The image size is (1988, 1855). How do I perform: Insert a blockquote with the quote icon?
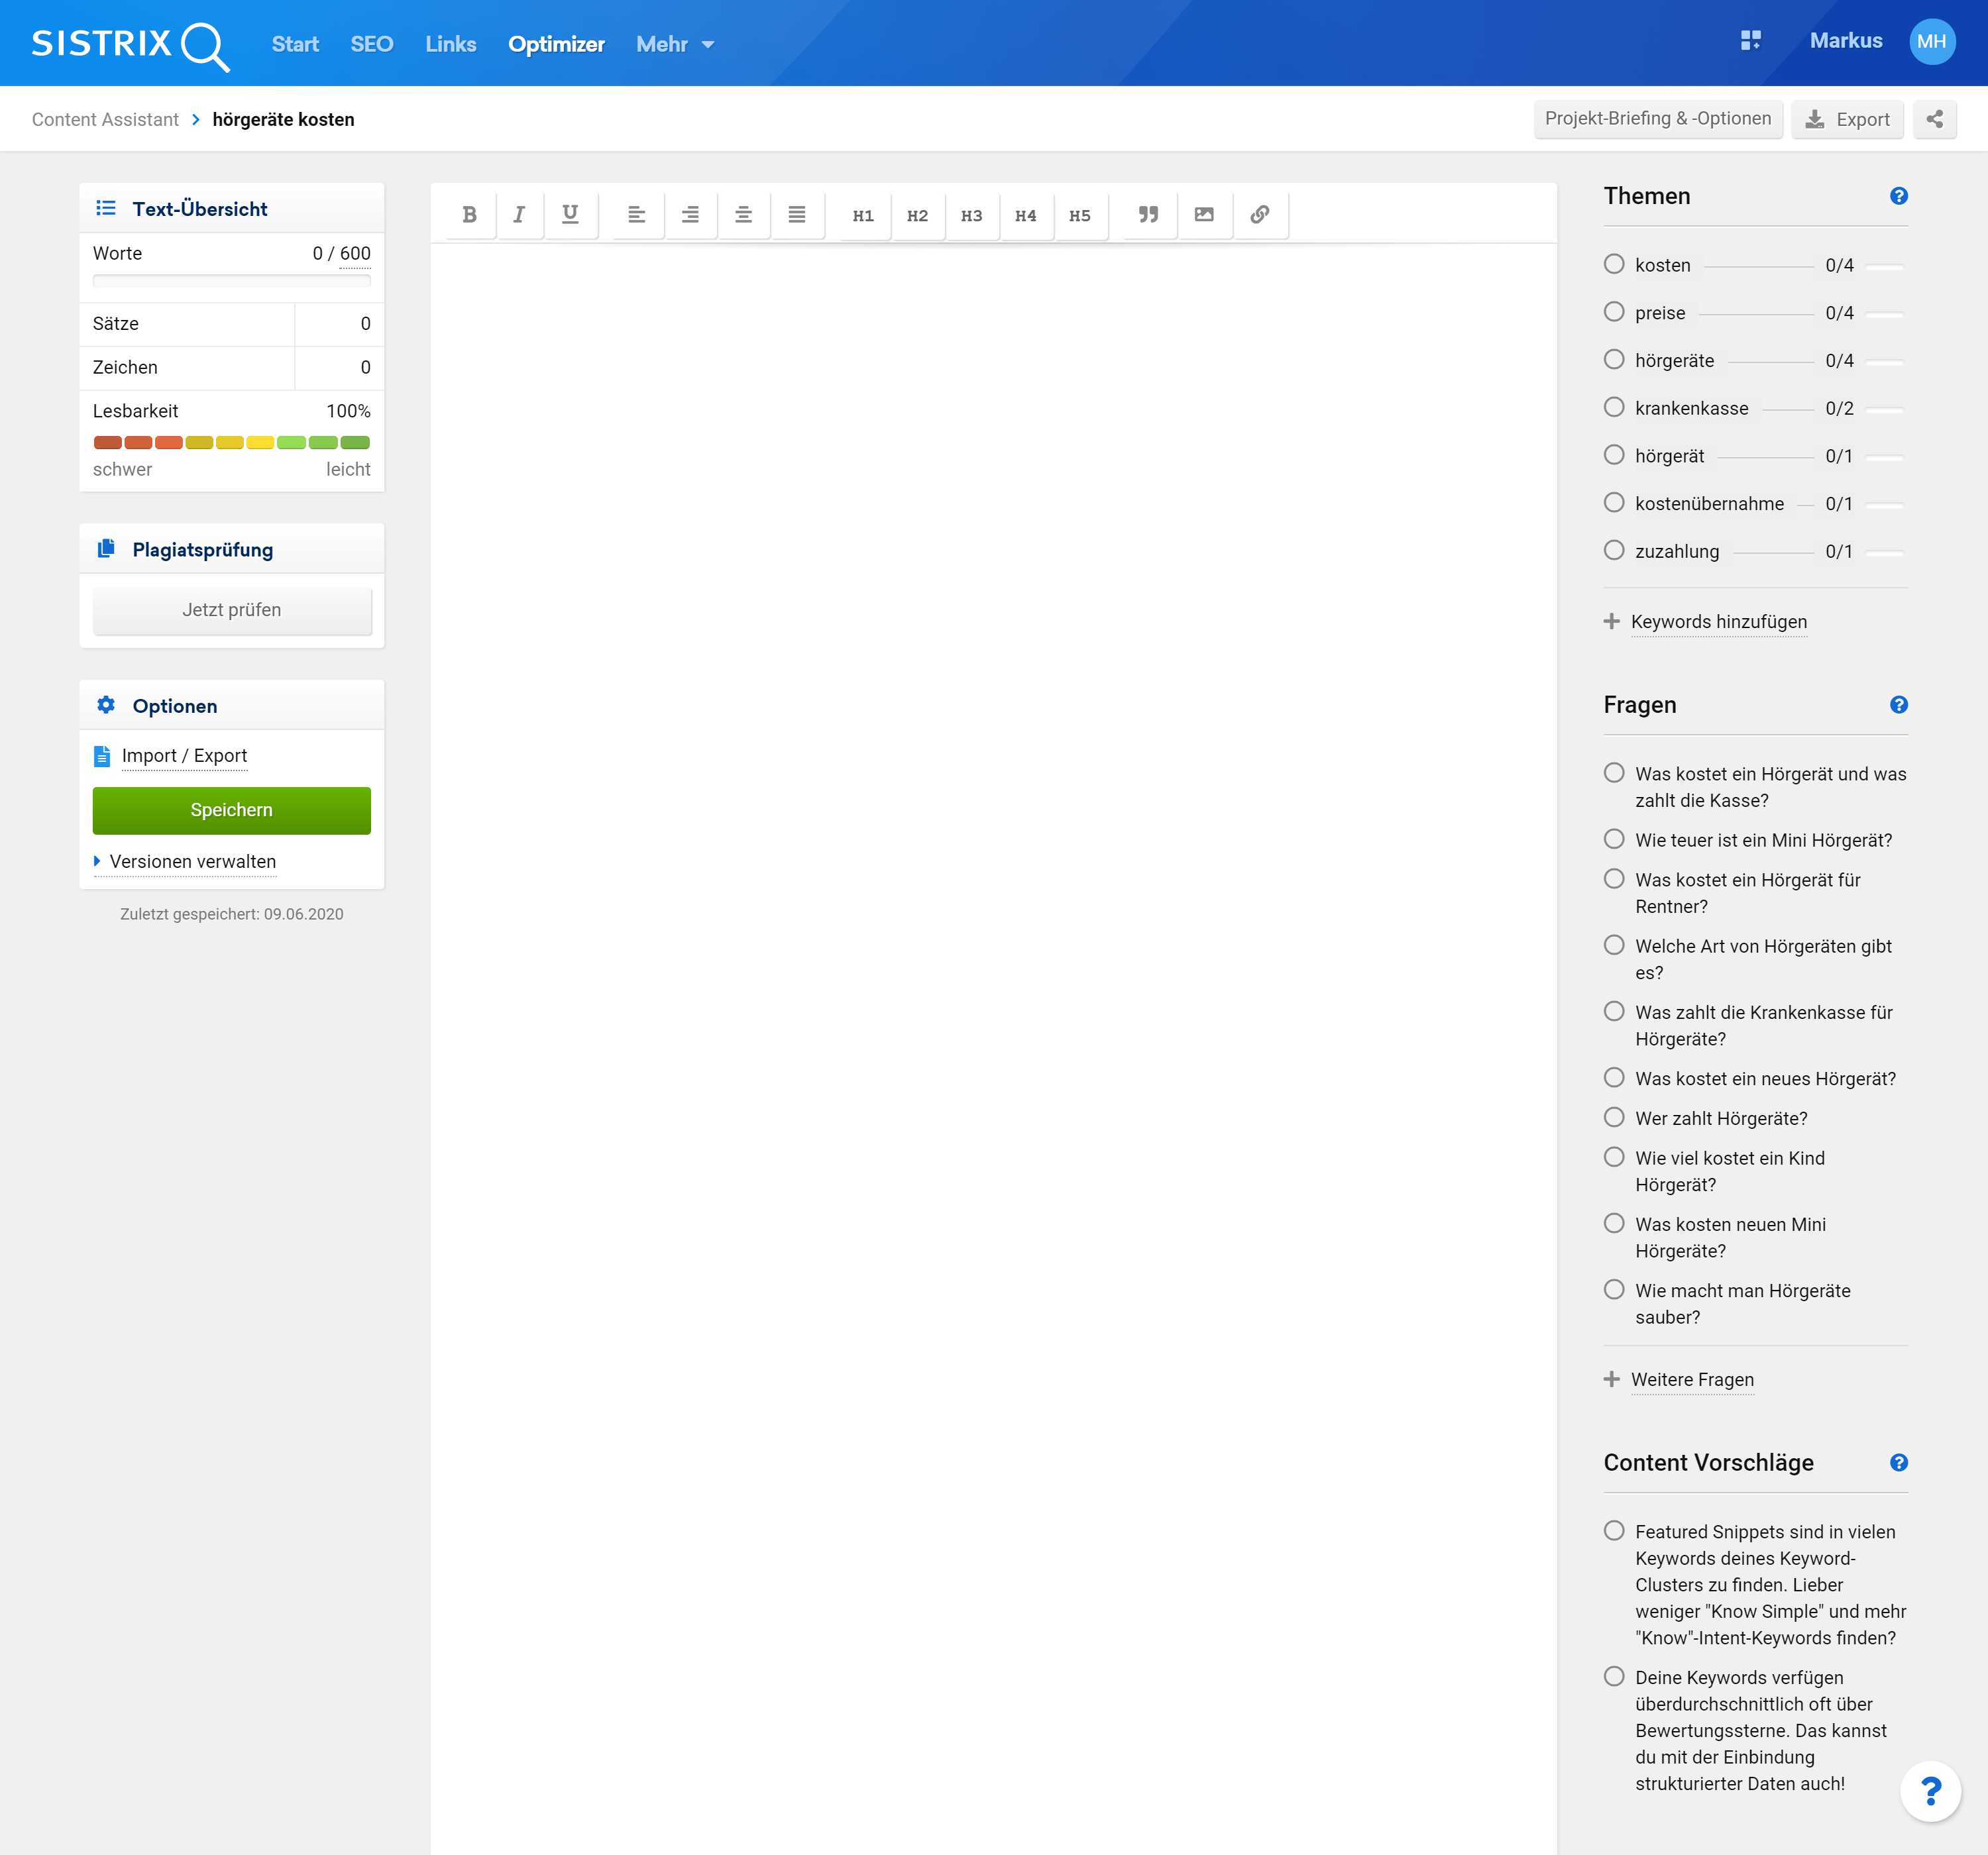[x=1148, y=215]
